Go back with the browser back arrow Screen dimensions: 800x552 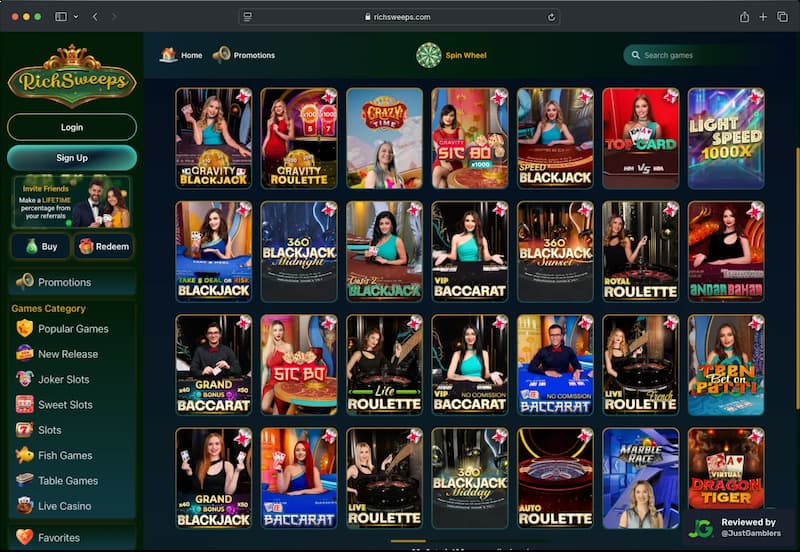coord(95,17)
